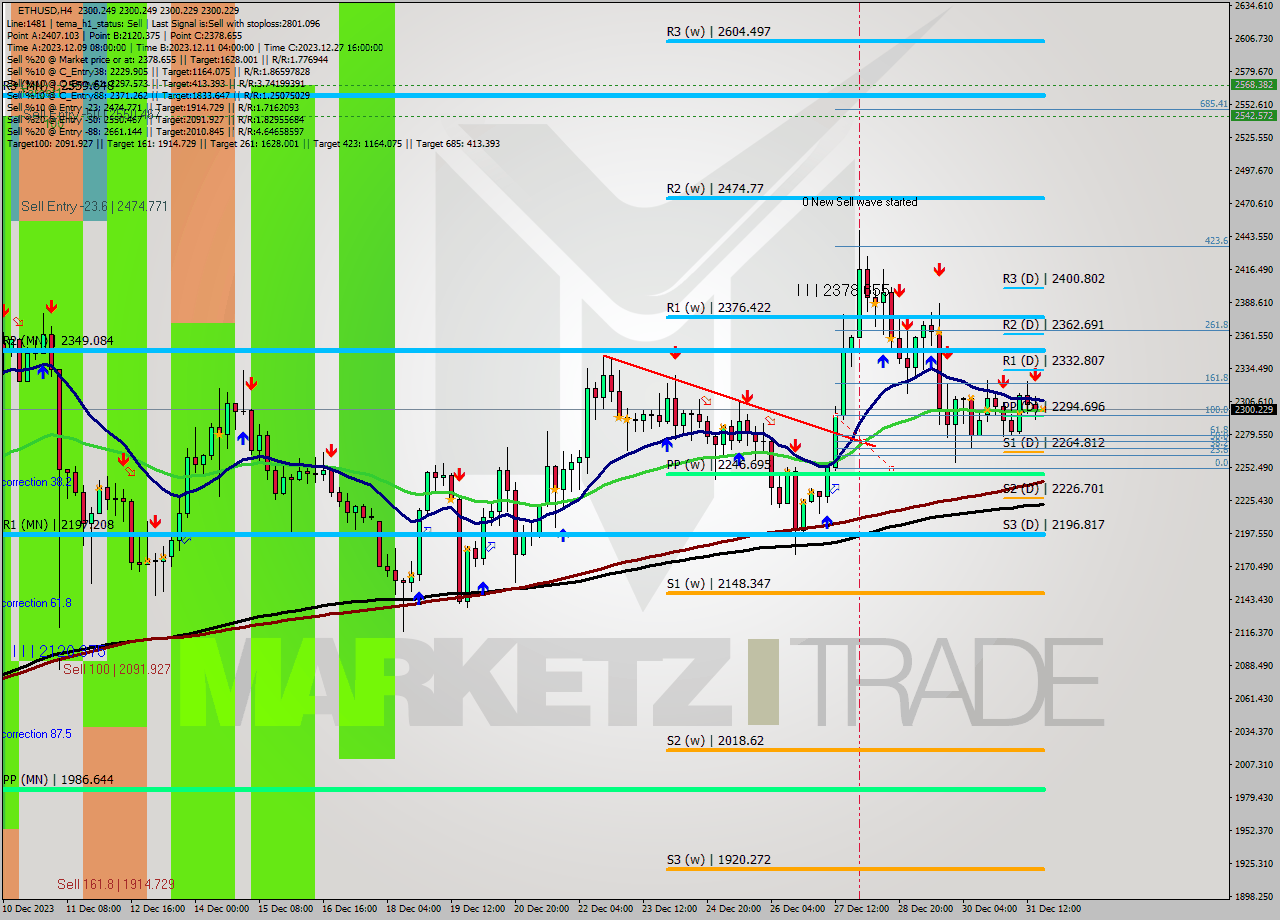Click the S3 (w) | 1920.272 label
This screenshot has height=920, width=1280.
(x=718, y=860)
